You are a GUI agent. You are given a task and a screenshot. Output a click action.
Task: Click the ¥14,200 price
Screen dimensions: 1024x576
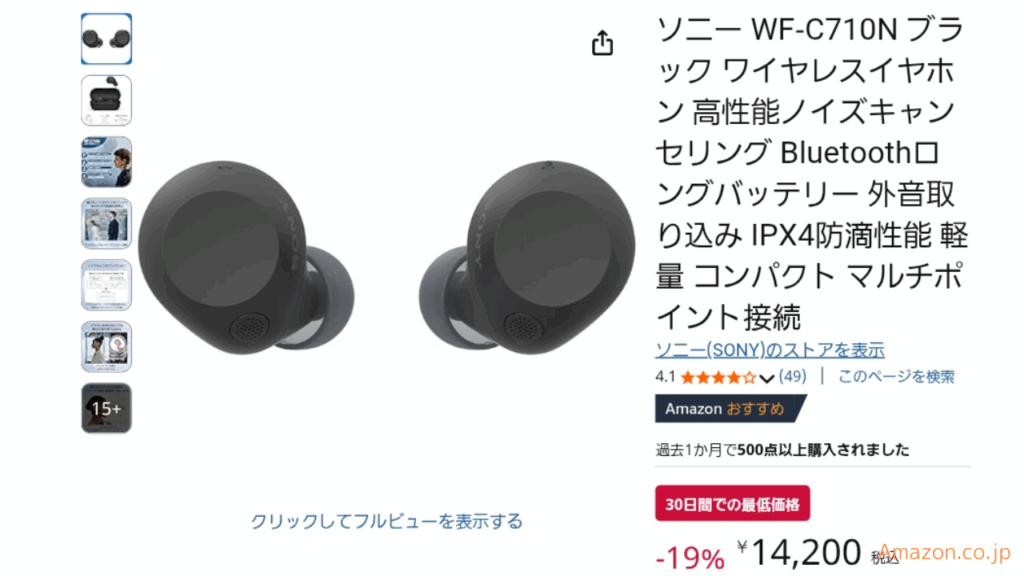[x=799, y=552]
